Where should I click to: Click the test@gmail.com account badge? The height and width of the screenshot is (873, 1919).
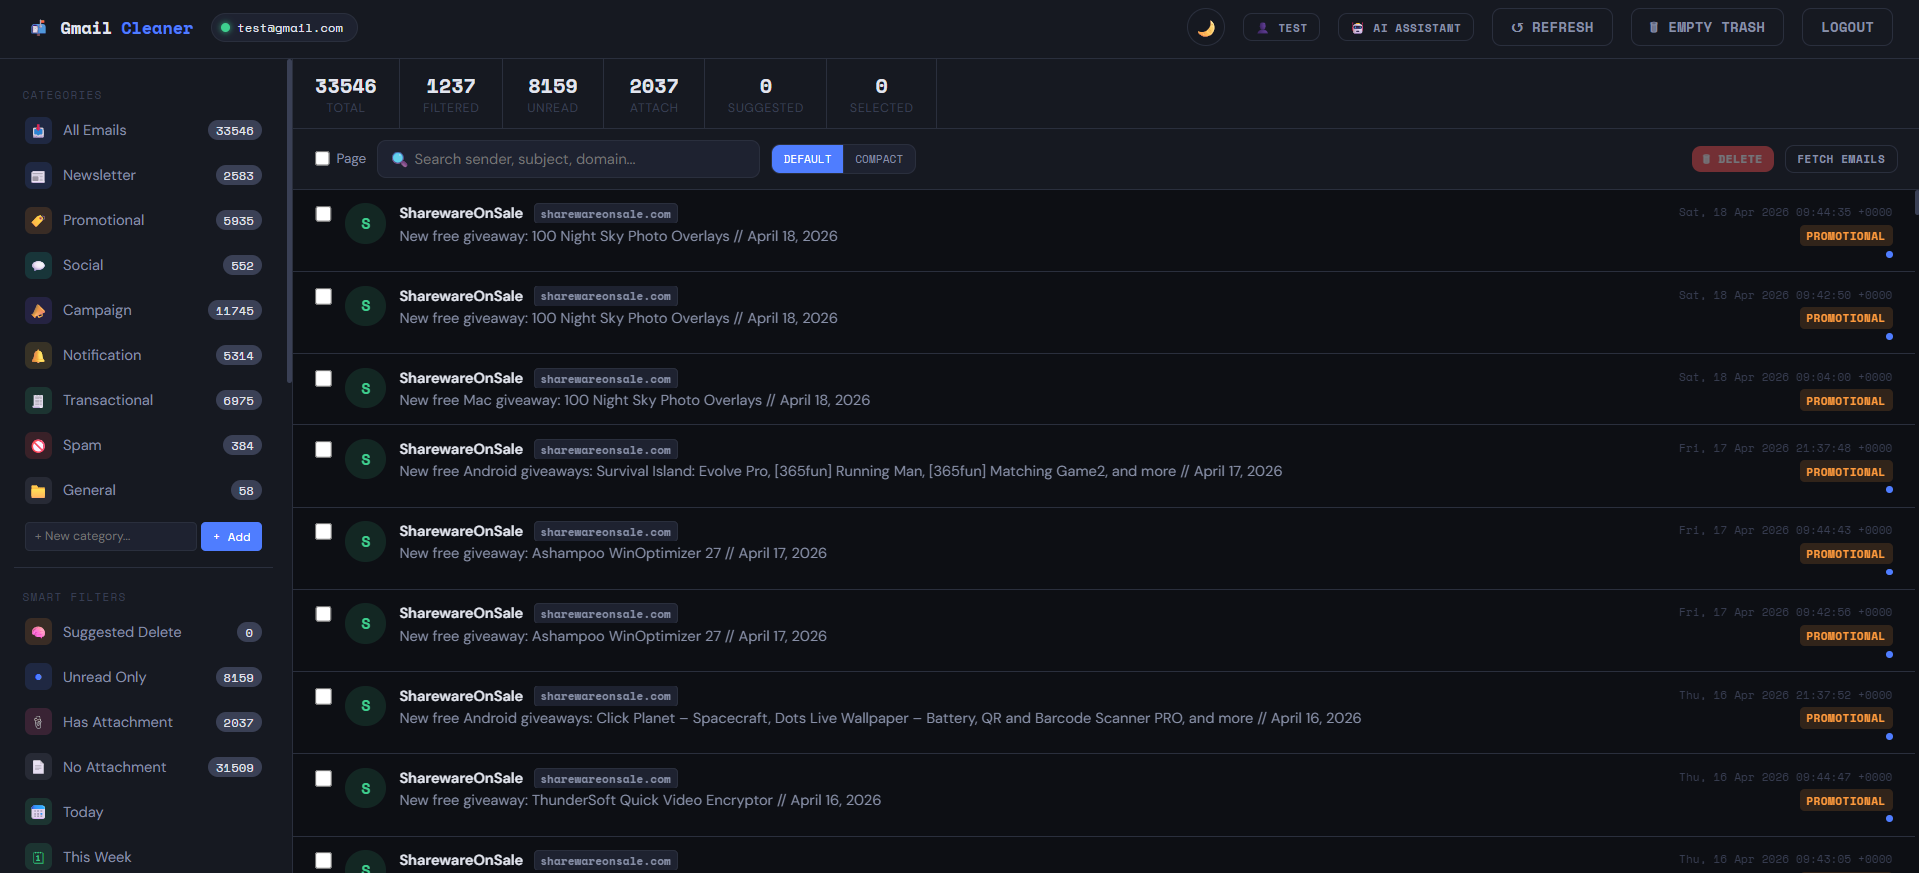click(x=284, y=28)
